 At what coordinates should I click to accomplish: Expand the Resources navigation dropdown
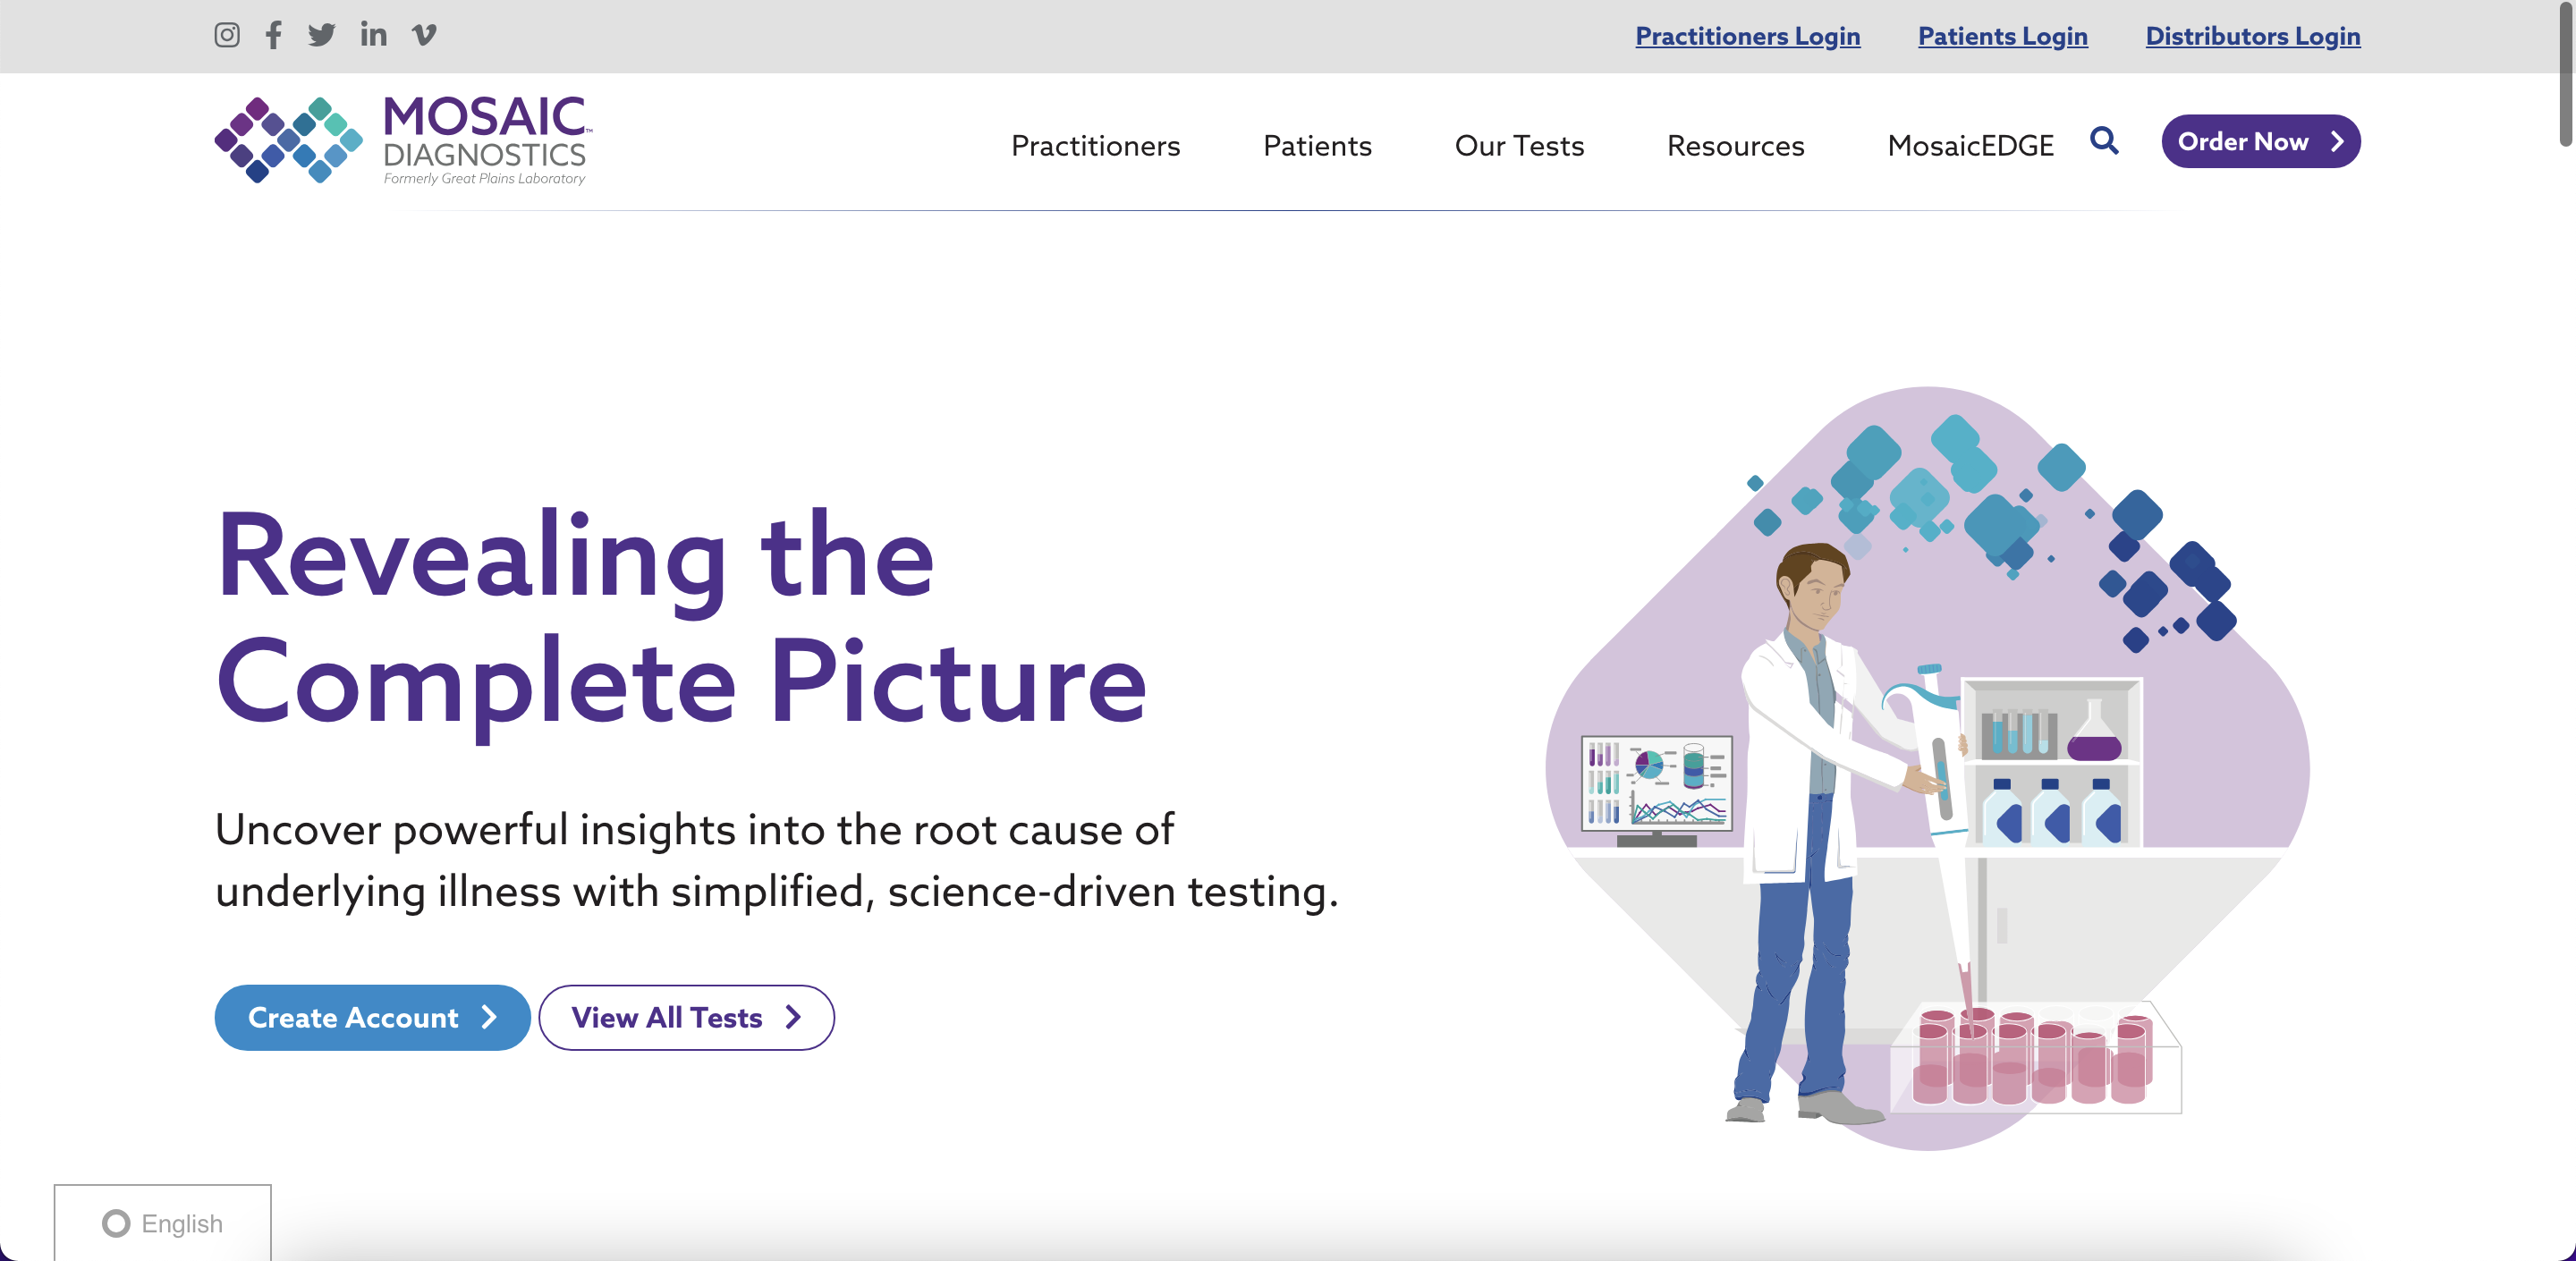[x=1735, y=143]
